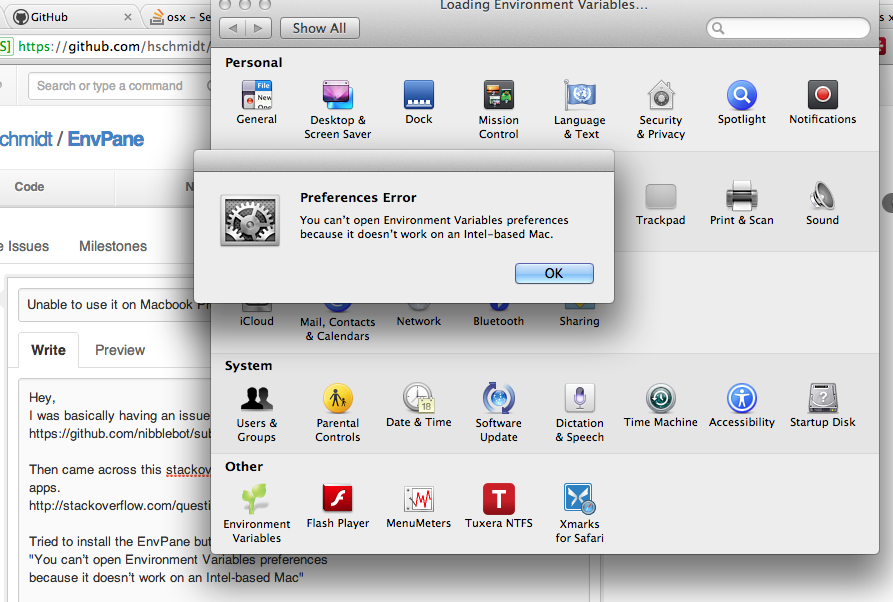Screen dimensions: 893x602
Task: Open Desktop & Screen Saver preferences
Action: tap(338, 110)
